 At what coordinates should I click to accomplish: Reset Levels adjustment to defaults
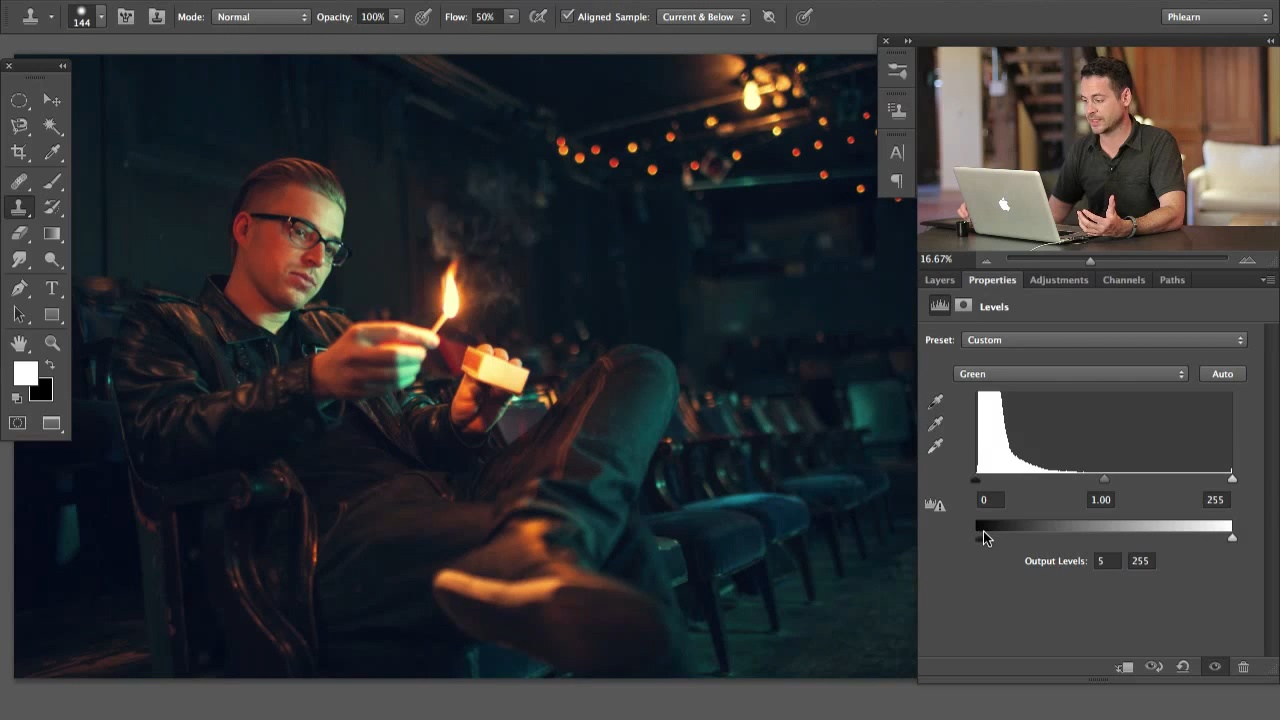pyautogui.click(x=1183, y=667)
